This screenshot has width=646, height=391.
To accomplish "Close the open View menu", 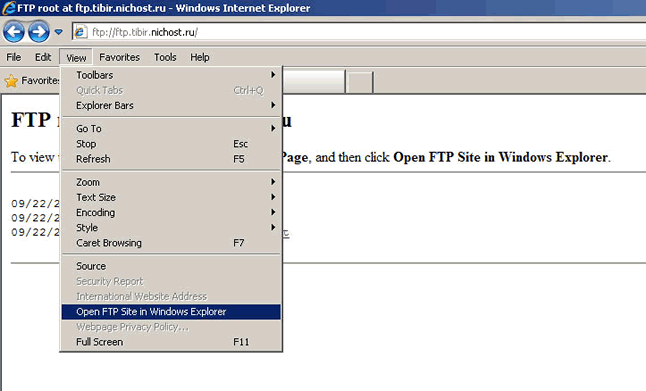I will coord(76,58).
